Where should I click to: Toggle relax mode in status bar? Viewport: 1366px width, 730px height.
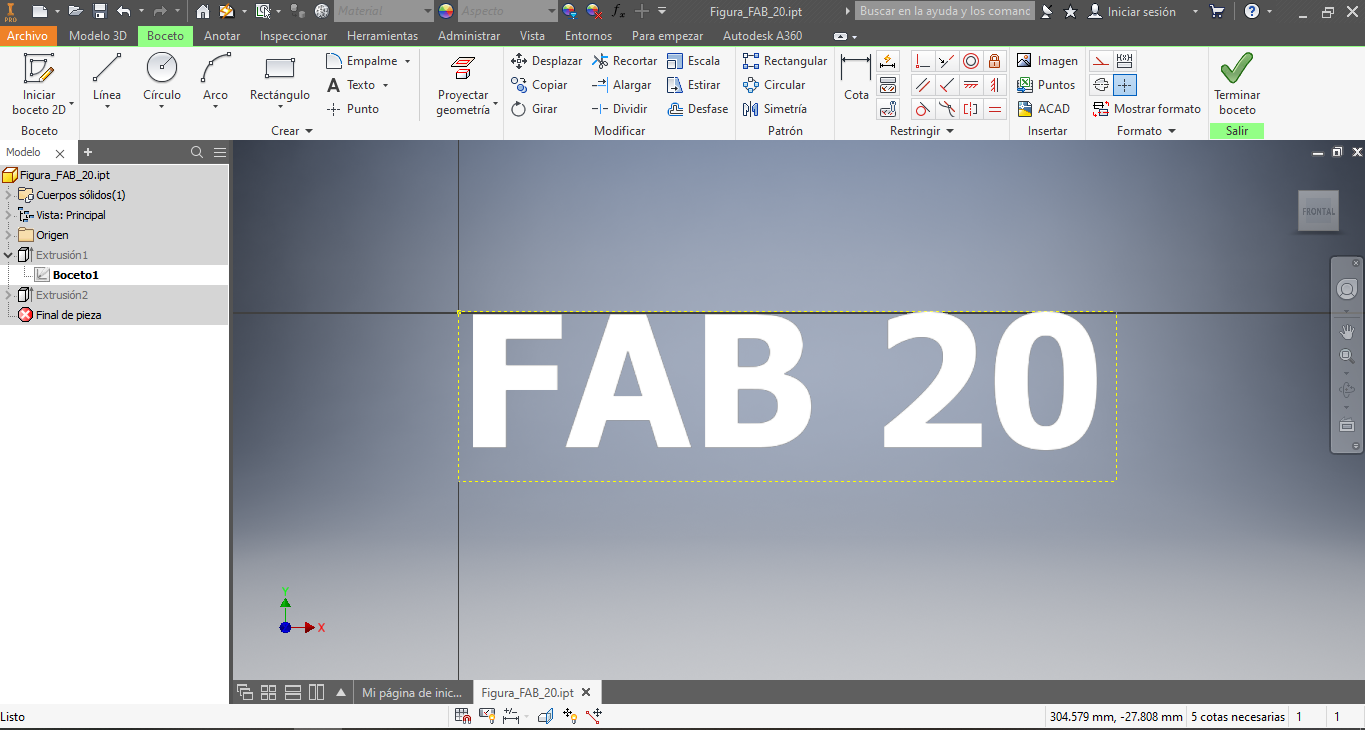[594, 716]
